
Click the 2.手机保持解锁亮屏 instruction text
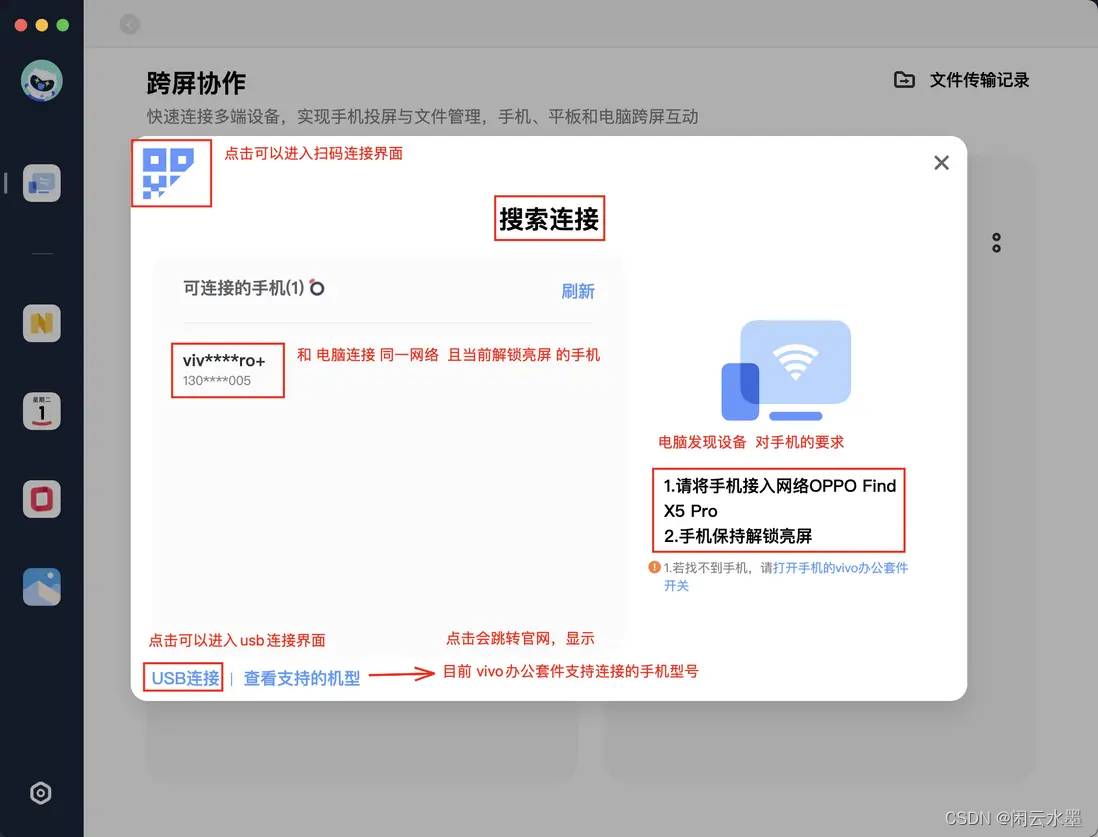pyautogui.click(x=737, y=536)
